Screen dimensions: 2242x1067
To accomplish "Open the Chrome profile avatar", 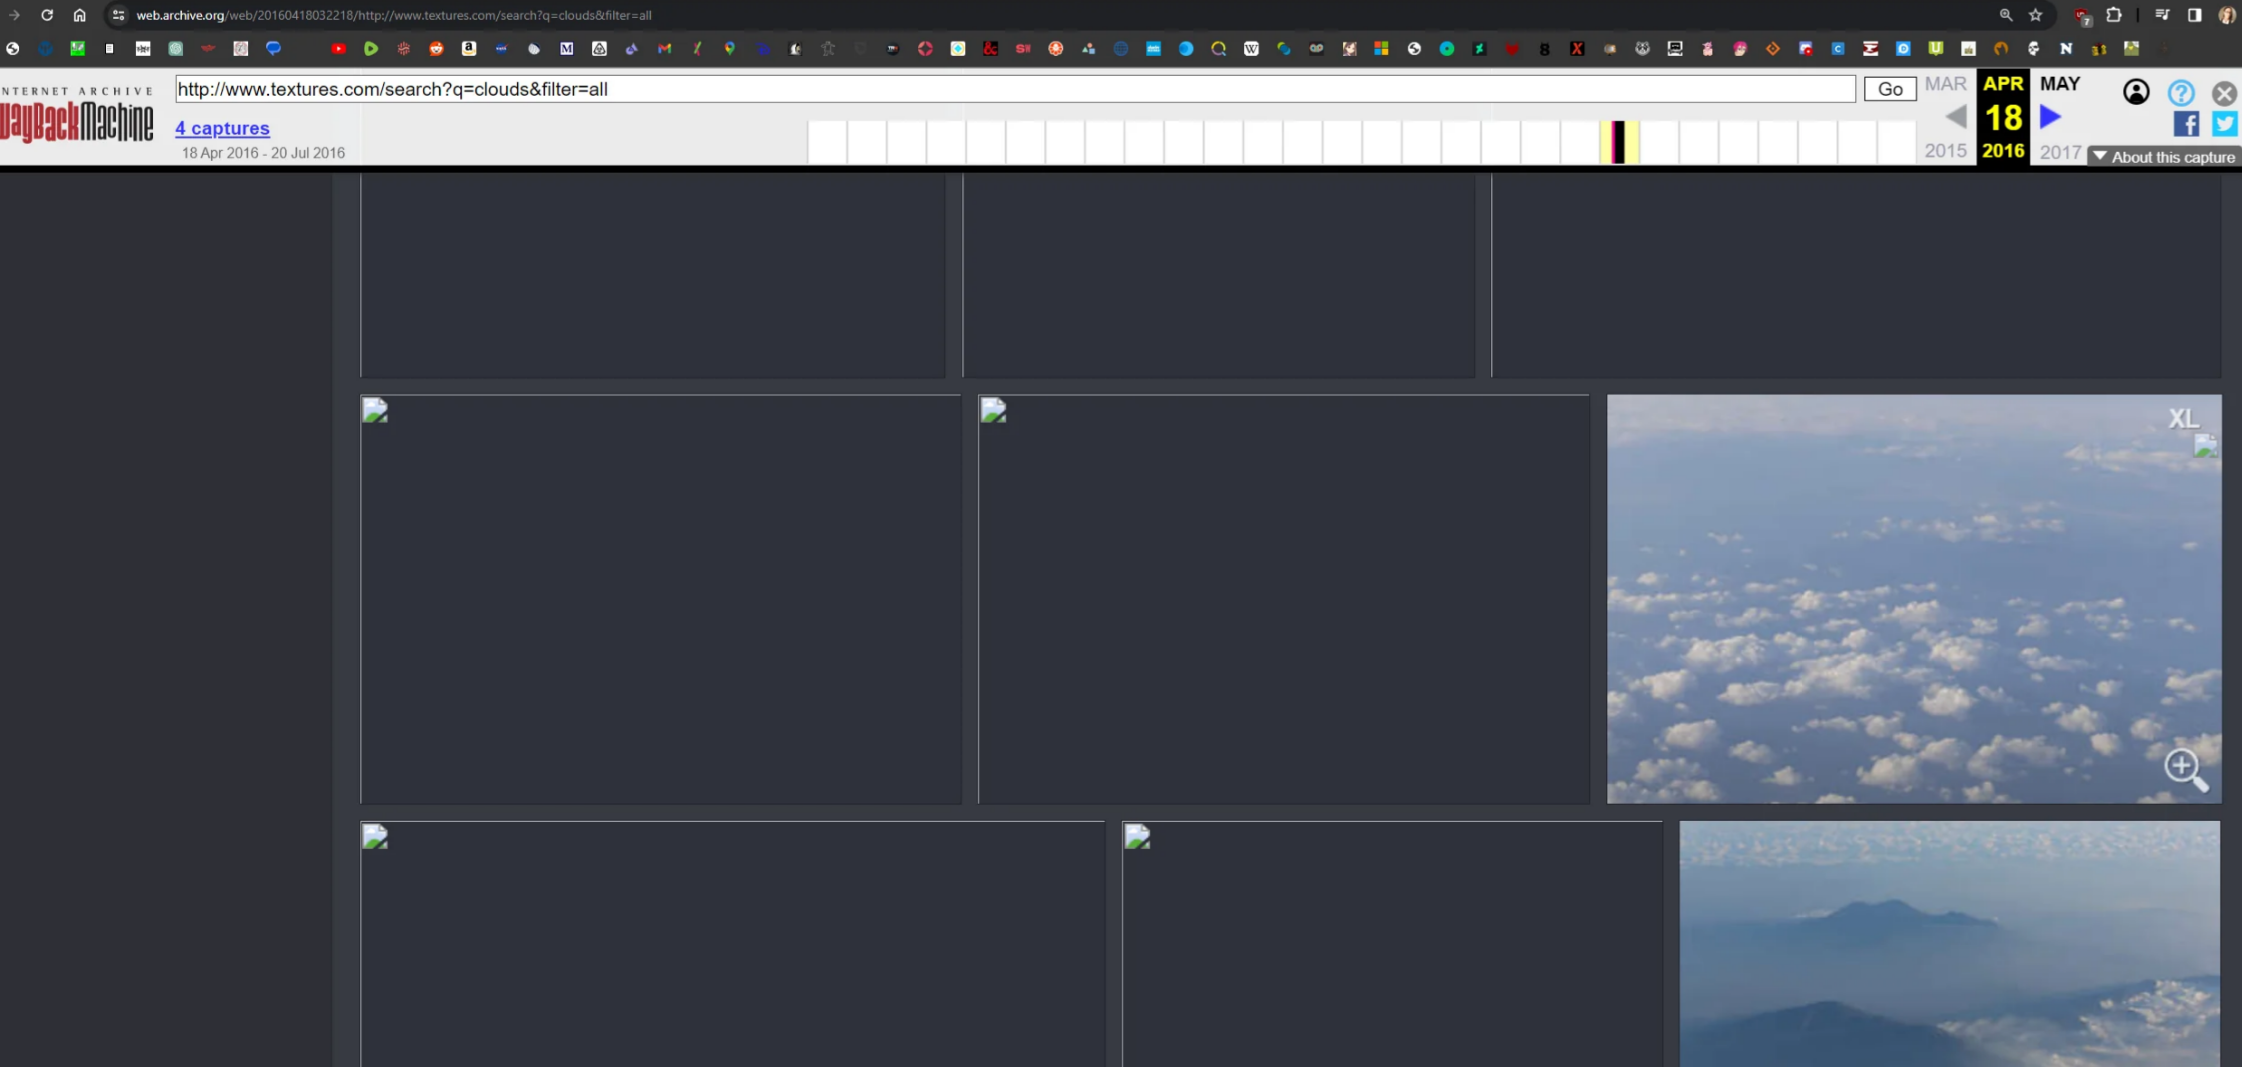I will [2226, 15].
